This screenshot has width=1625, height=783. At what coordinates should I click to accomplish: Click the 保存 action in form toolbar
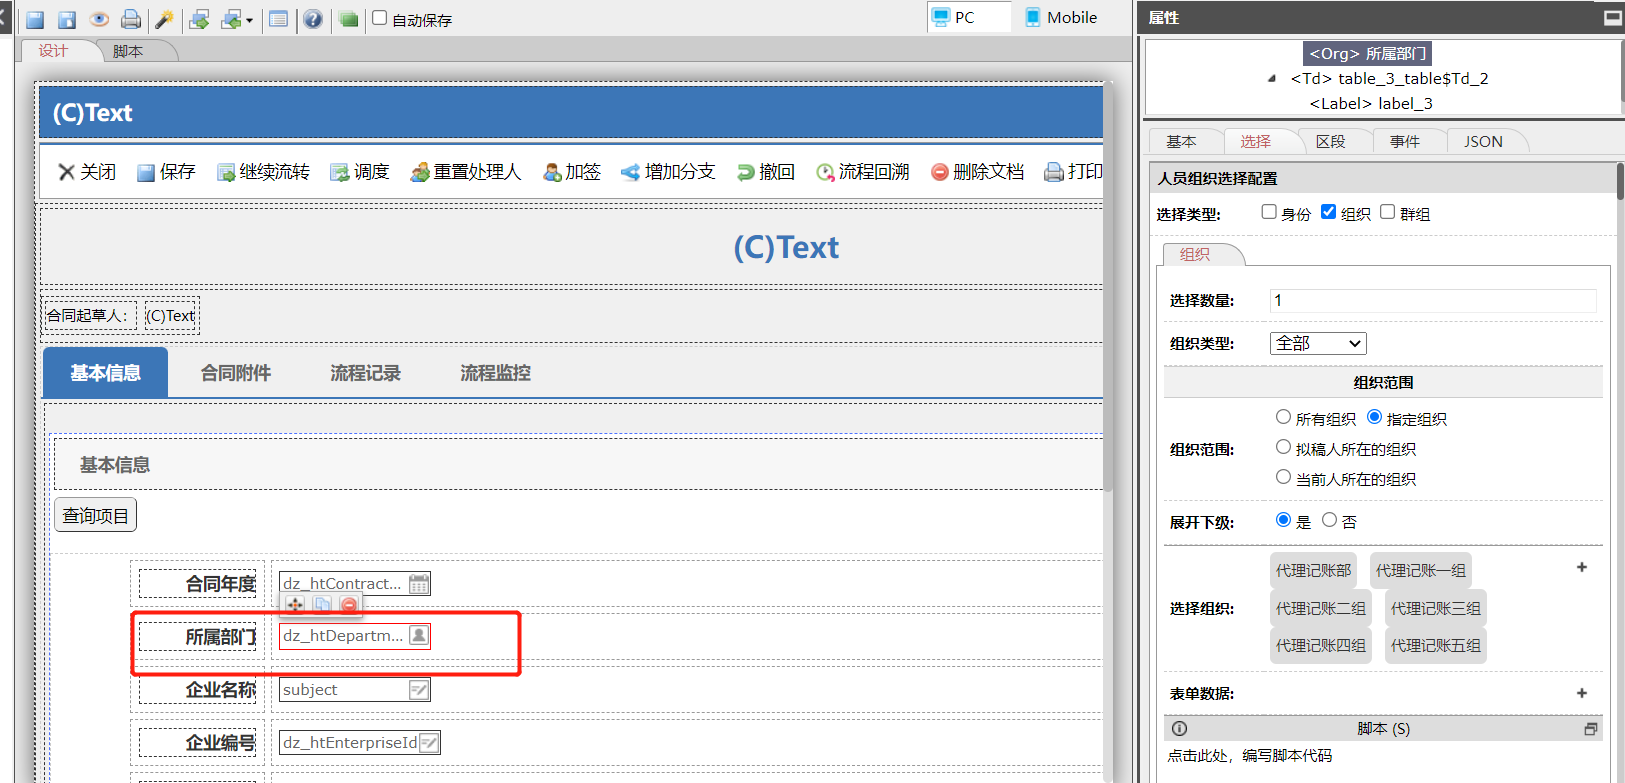click(166, 172)
